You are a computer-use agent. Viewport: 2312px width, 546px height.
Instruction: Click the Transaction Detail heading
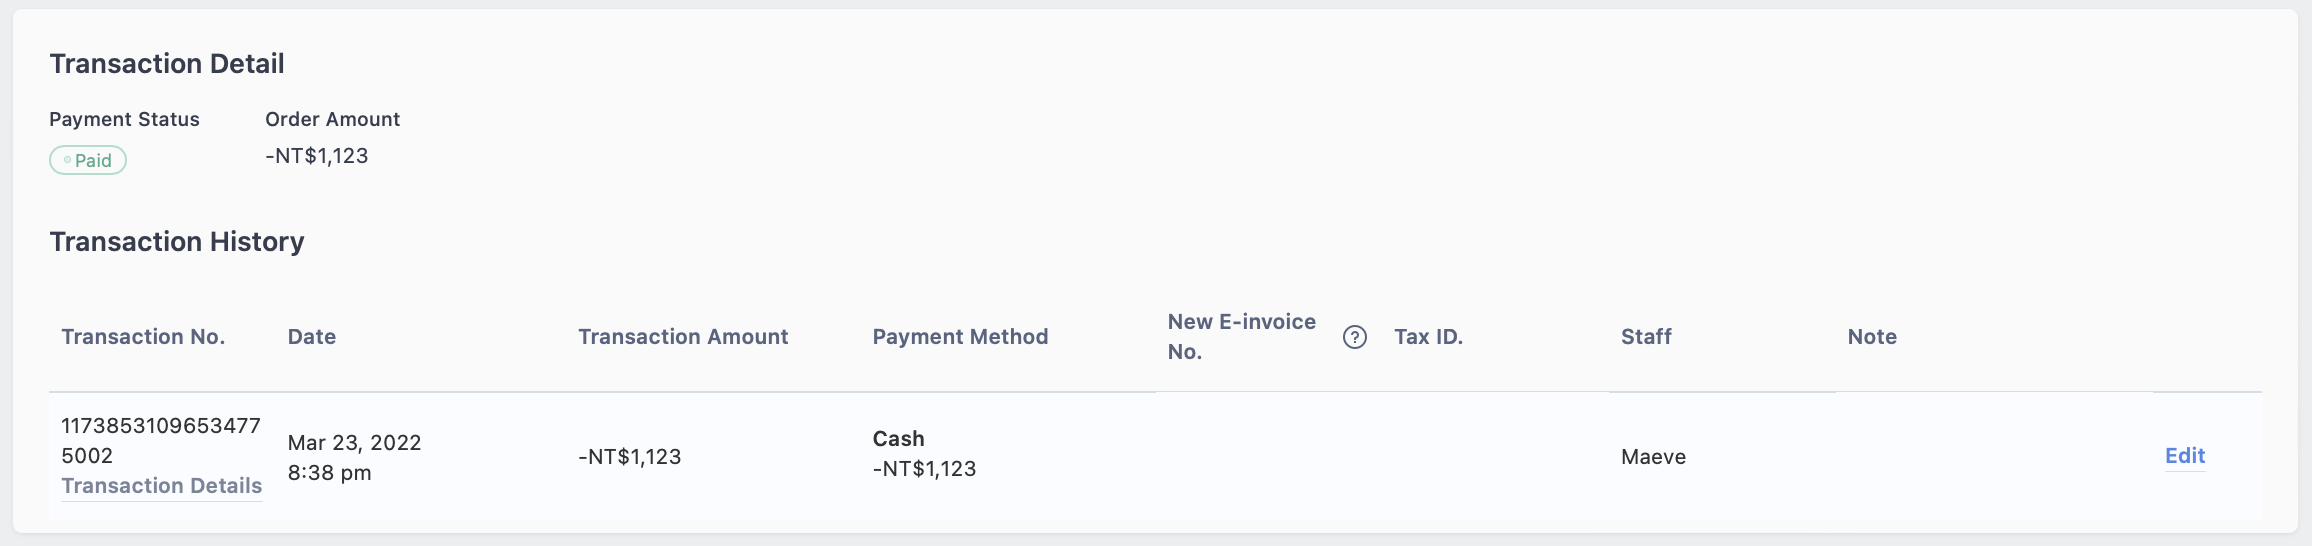(x=167, y=64)
